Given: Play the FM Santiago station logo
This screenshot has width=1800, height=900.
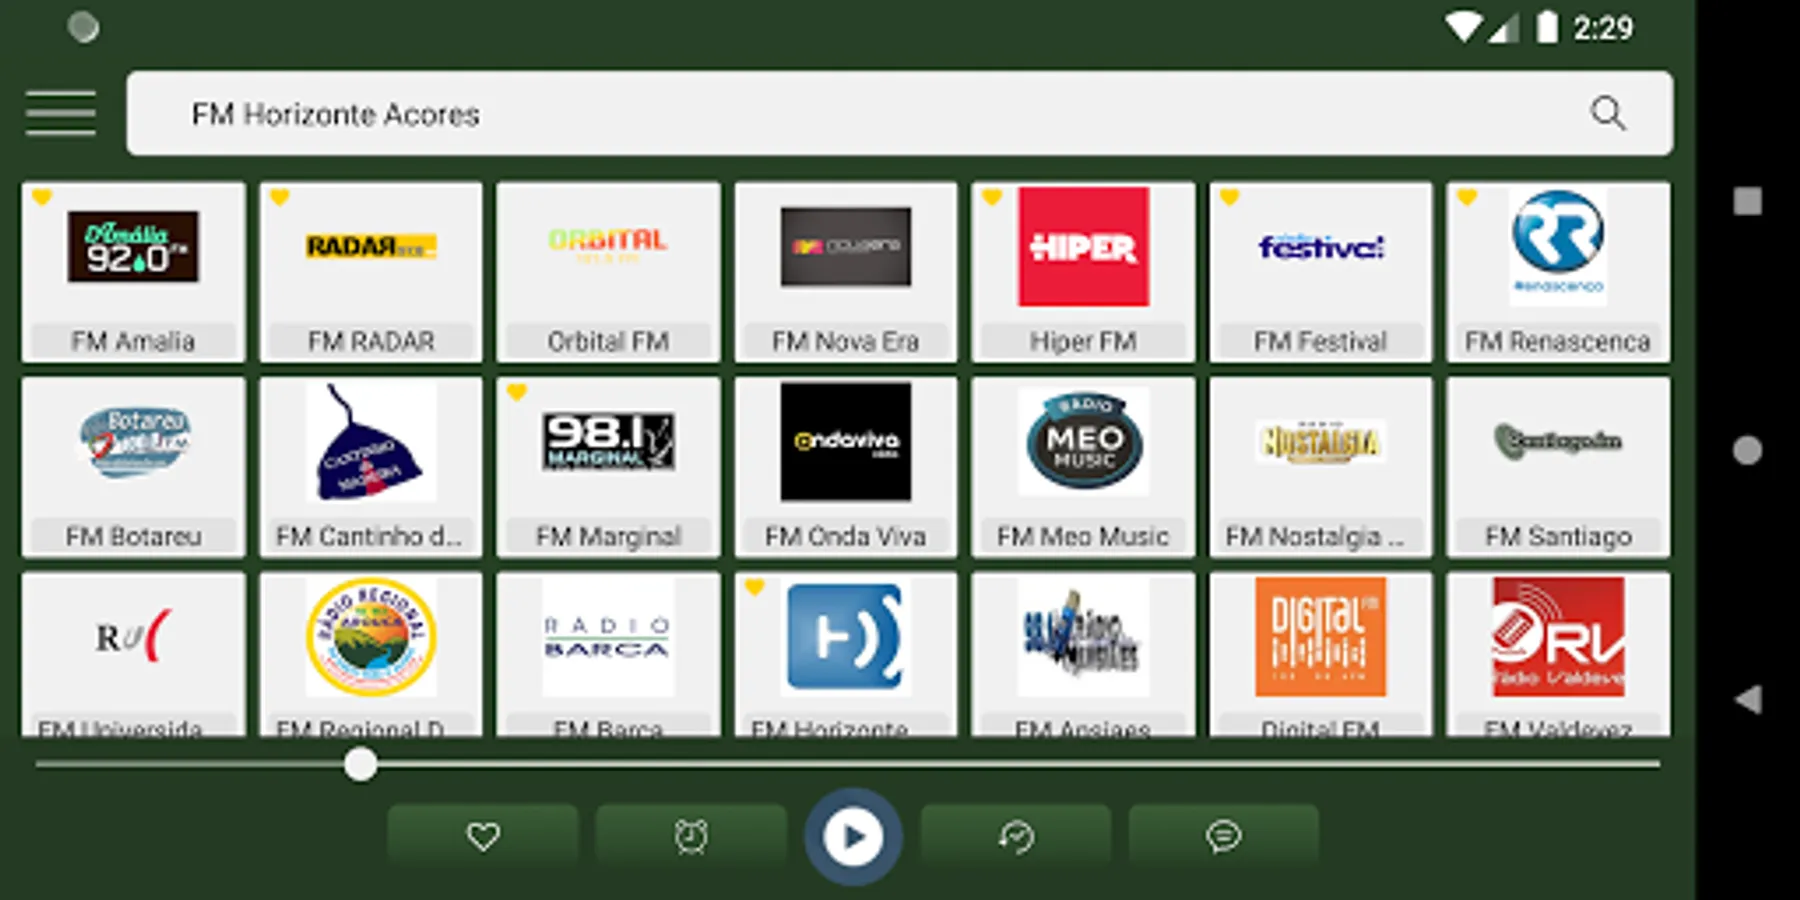Looking at the screenshot, I should pyautogui.click(x=1558, y=441).
